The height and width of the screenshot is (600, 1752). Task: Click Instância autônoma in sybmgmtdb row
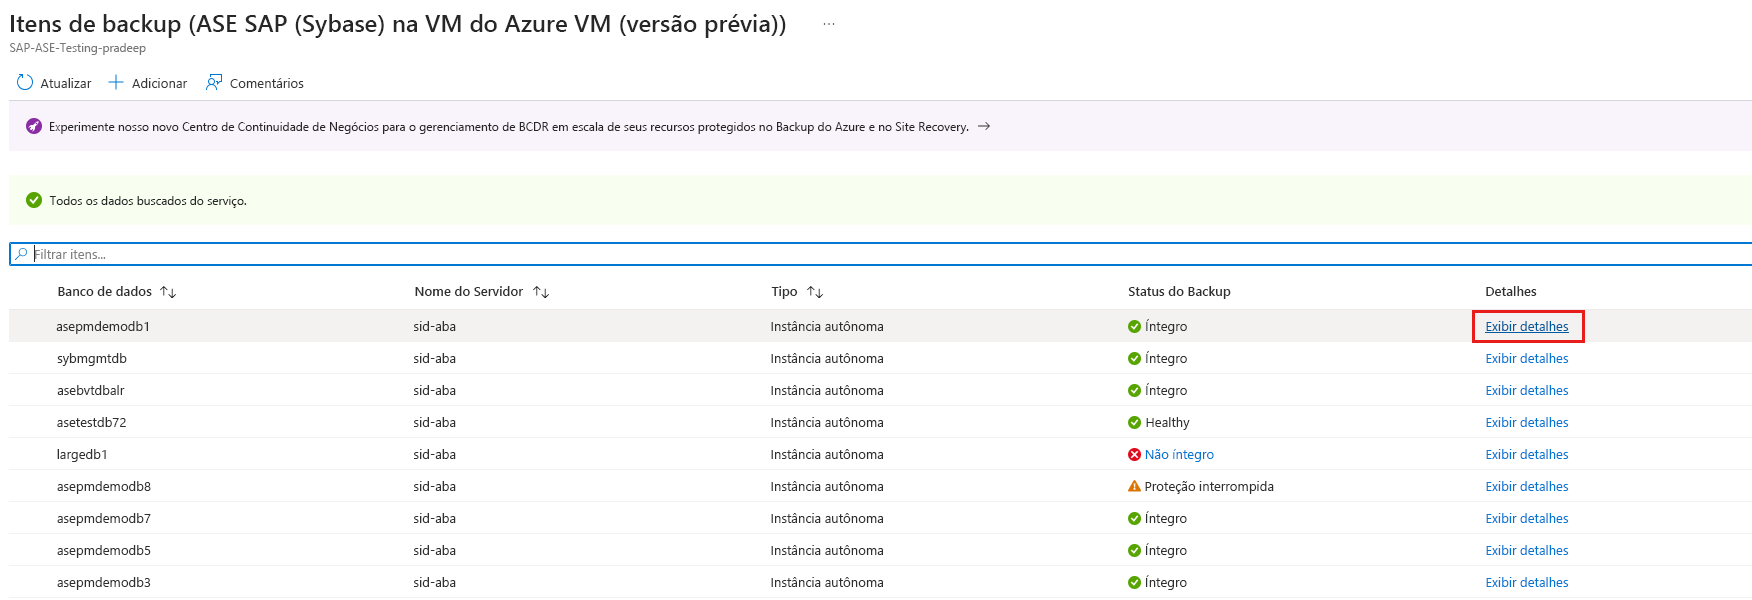[x=827, y=358]
